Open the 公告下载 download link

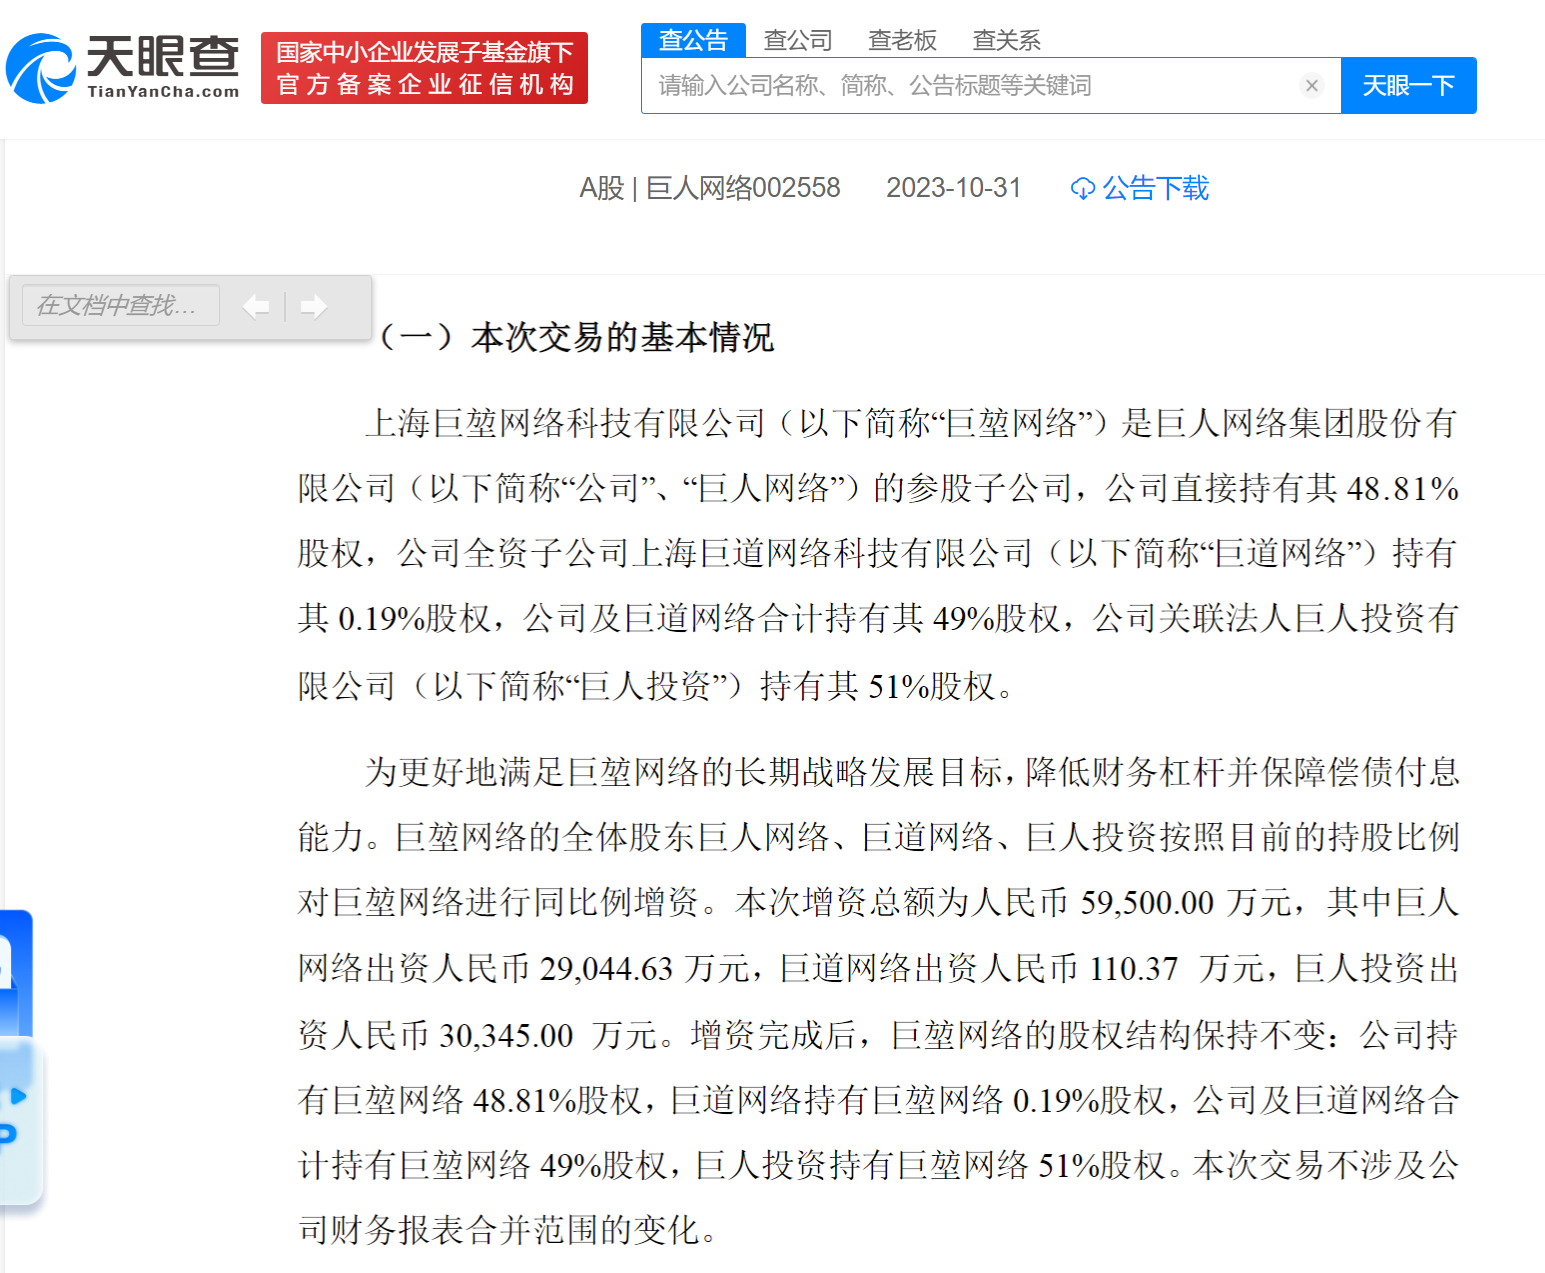tap(1155, 188)
